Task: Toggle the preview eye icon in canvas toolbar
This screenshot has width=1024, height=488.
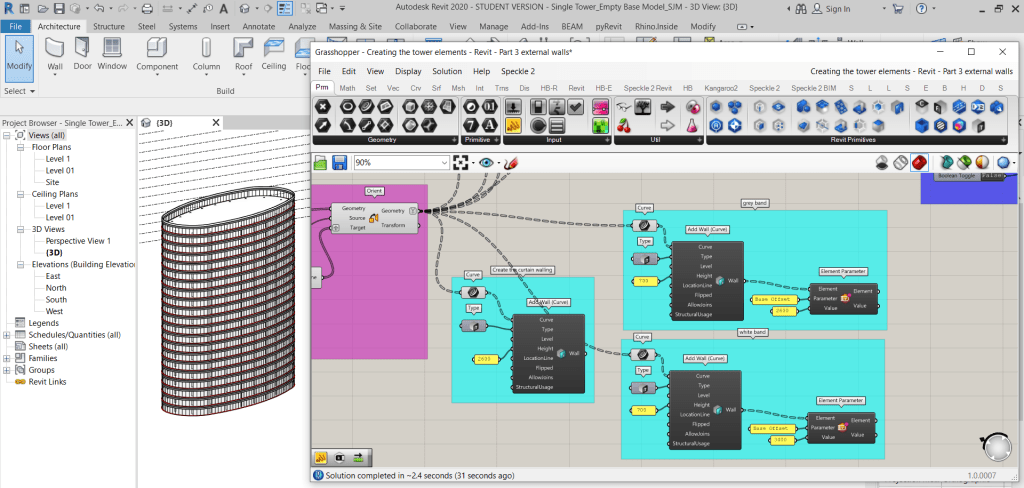Action: click(x=487, y=162)
